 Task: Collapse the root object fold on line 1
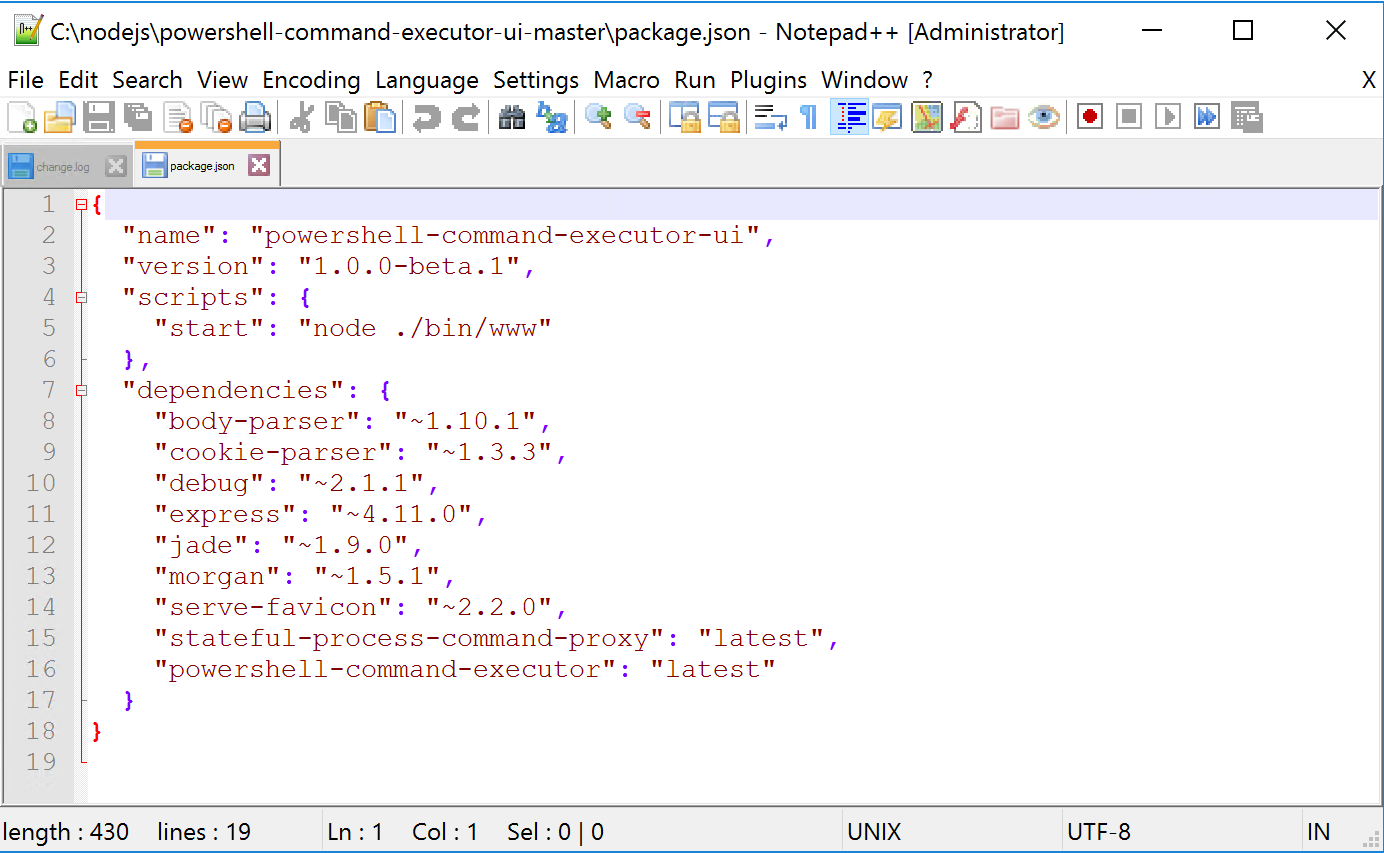pos(81,205)
